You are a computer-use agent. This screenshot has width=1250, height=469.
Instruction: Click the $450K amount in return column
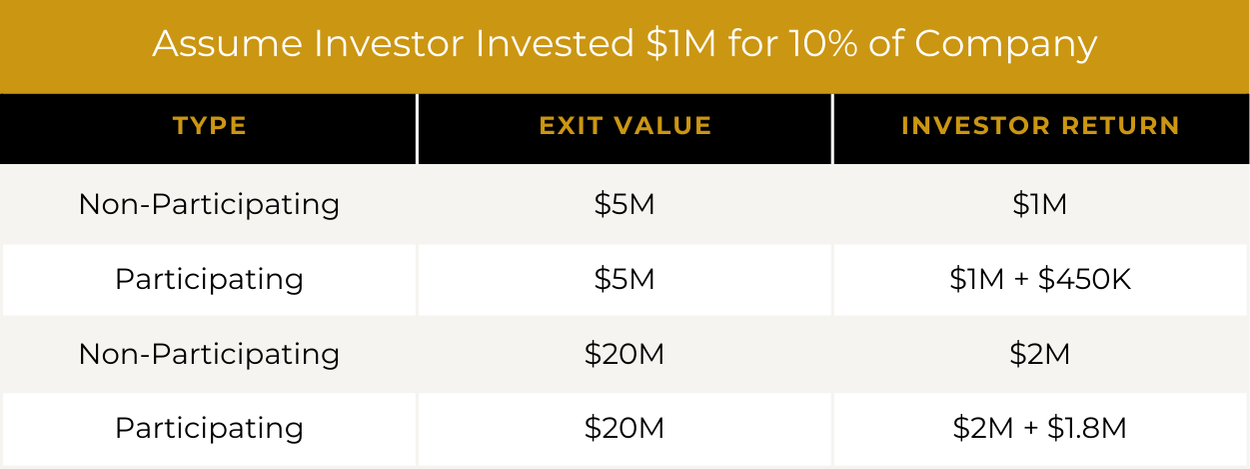1085,278
